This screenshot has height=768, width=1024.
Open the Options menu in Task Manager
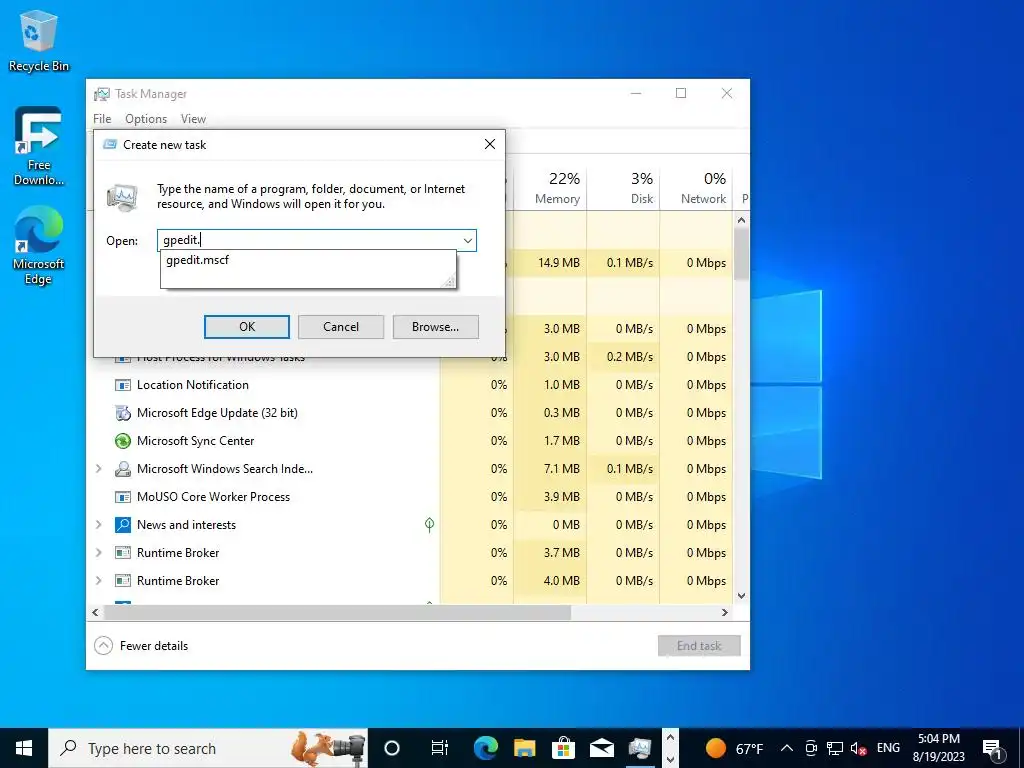146,119
